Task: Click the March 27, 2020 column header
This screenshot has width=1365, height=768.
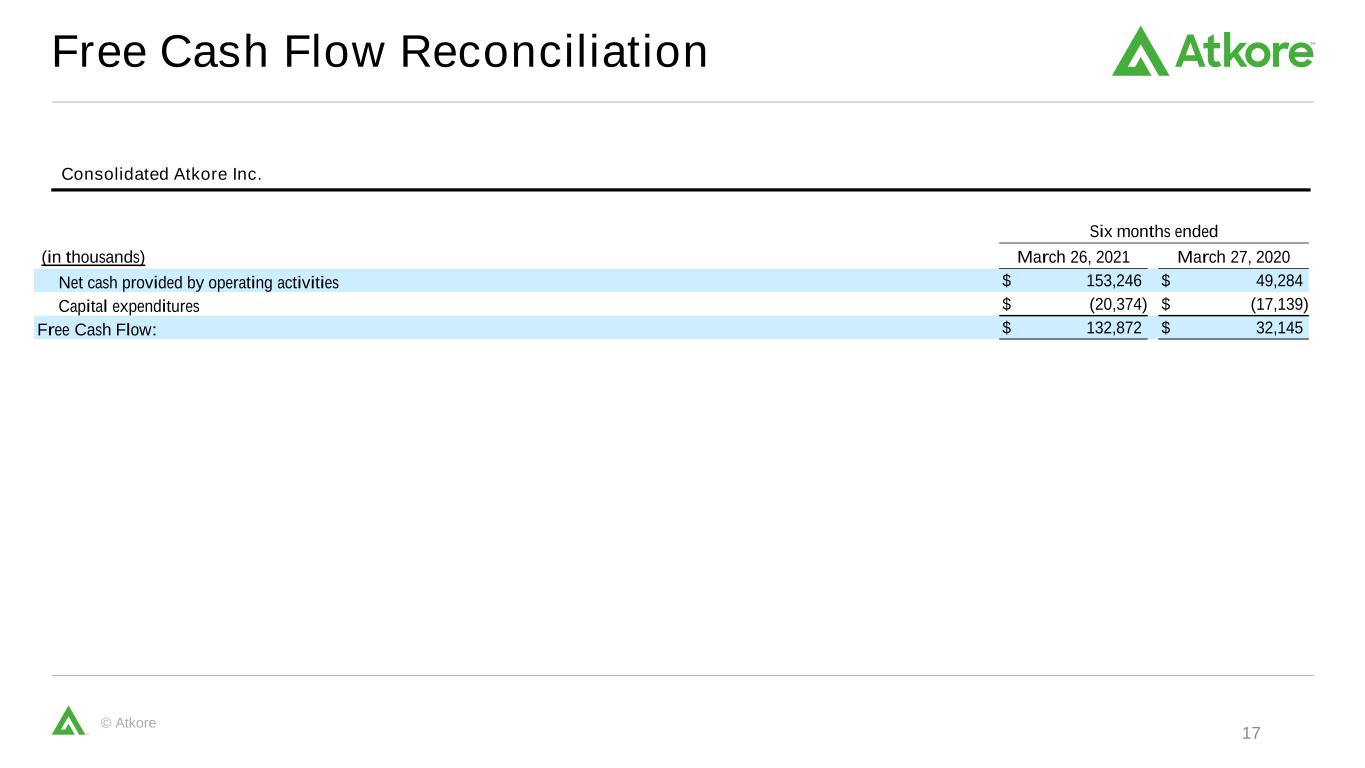Action: [1233, 257]
